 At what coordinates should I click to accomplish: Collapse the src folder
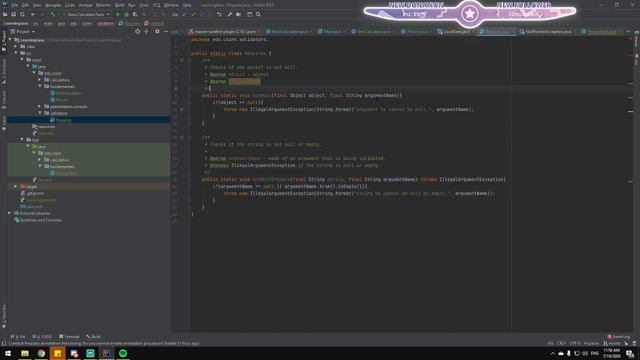tap(16, 53)
